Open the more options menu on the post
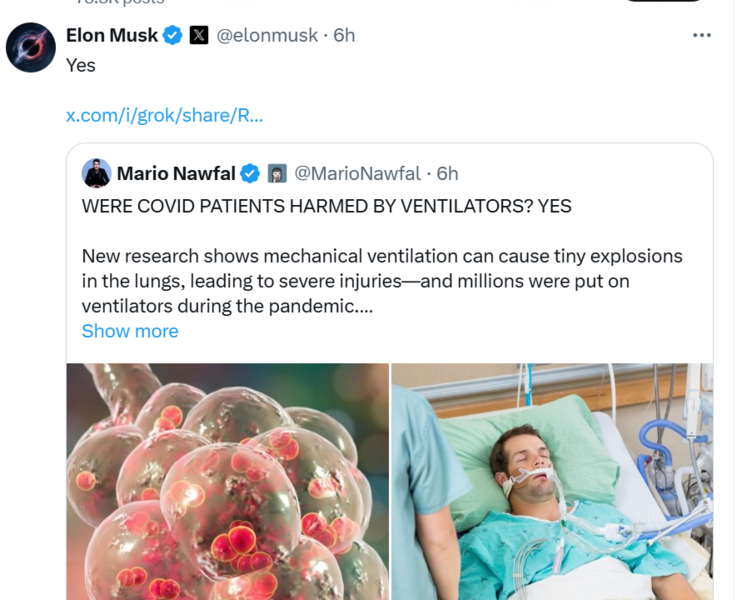 pos(702,35)
